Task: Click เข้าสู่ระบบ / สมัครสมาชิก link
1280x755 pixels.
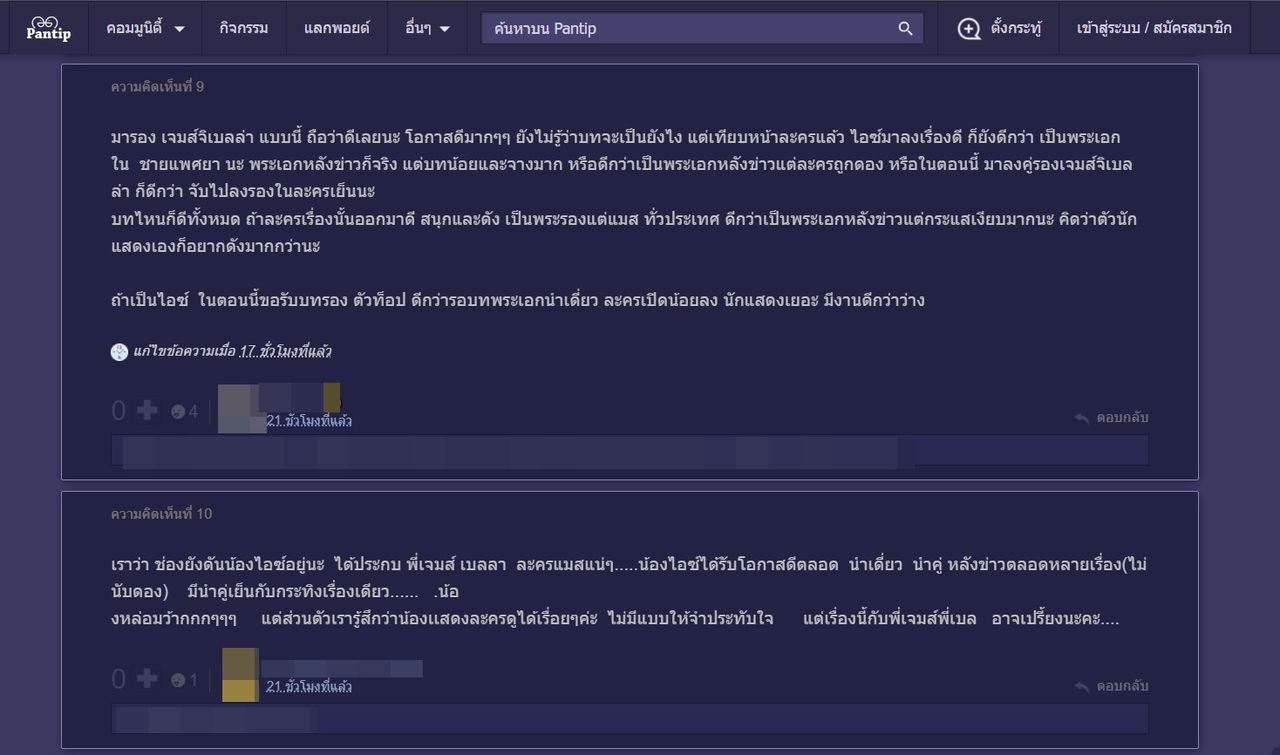Action: coord(1154,29)
